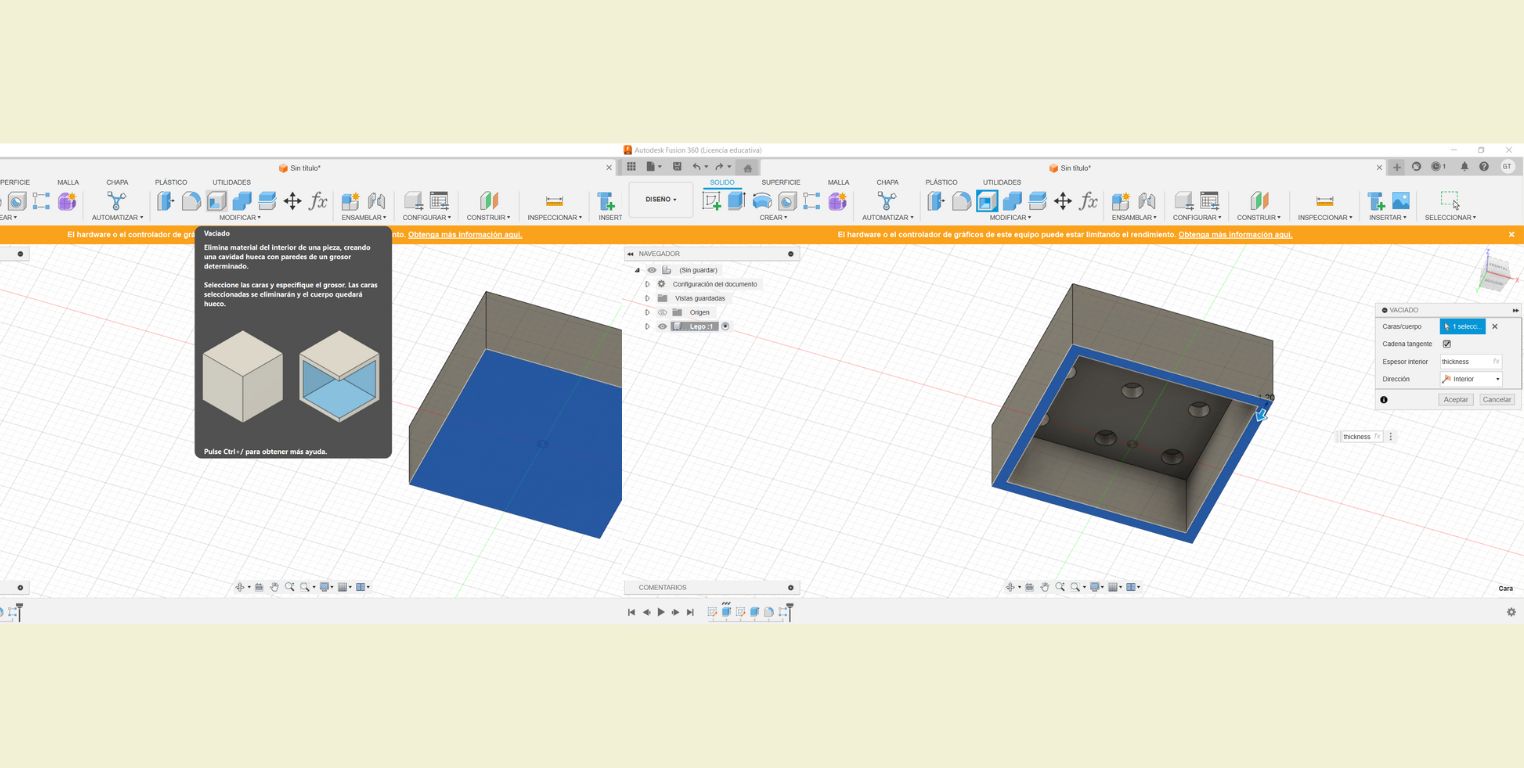
Task: Open the fx Parameters tool in right window
Action: 1088,201
